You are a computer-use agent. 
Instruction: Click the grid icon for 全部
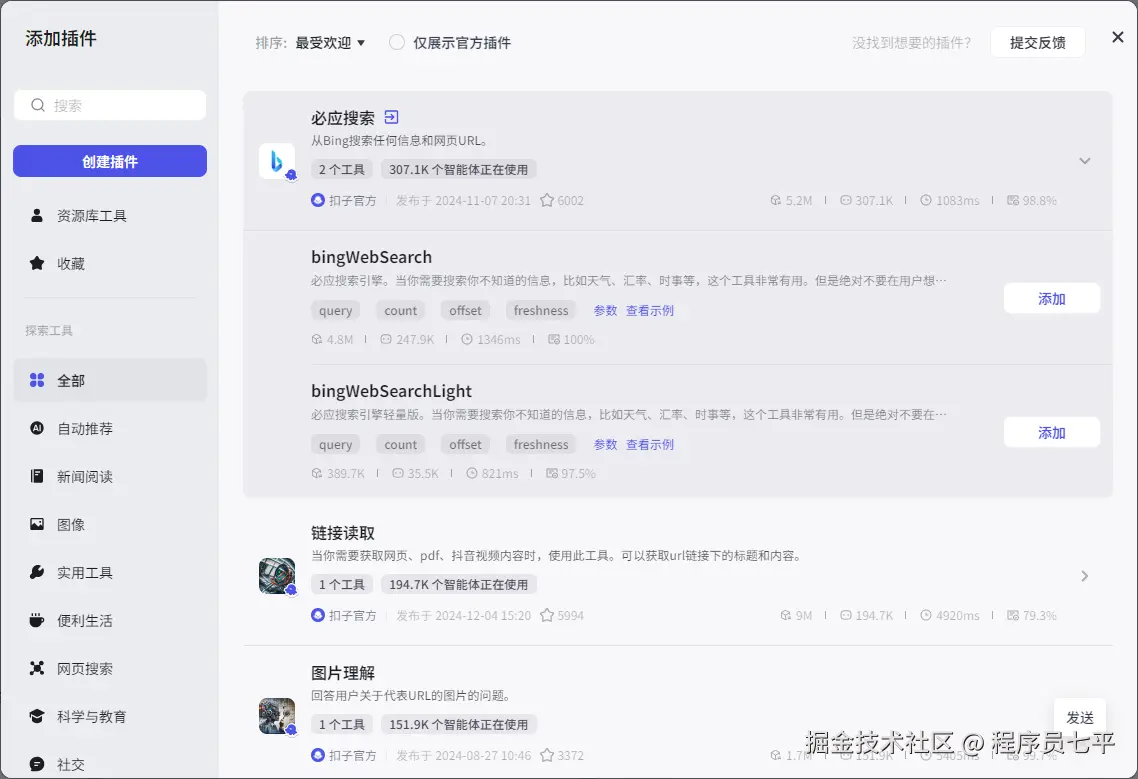(36, 380)
